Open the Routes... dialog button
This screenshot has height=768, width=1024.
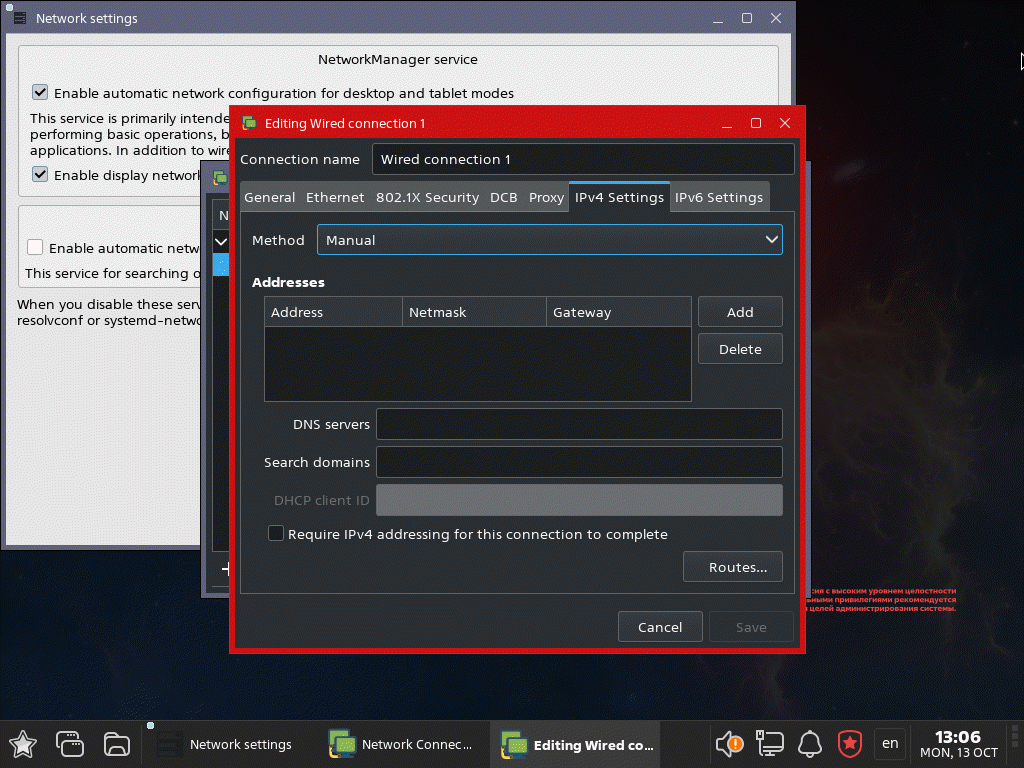[737, 567]
